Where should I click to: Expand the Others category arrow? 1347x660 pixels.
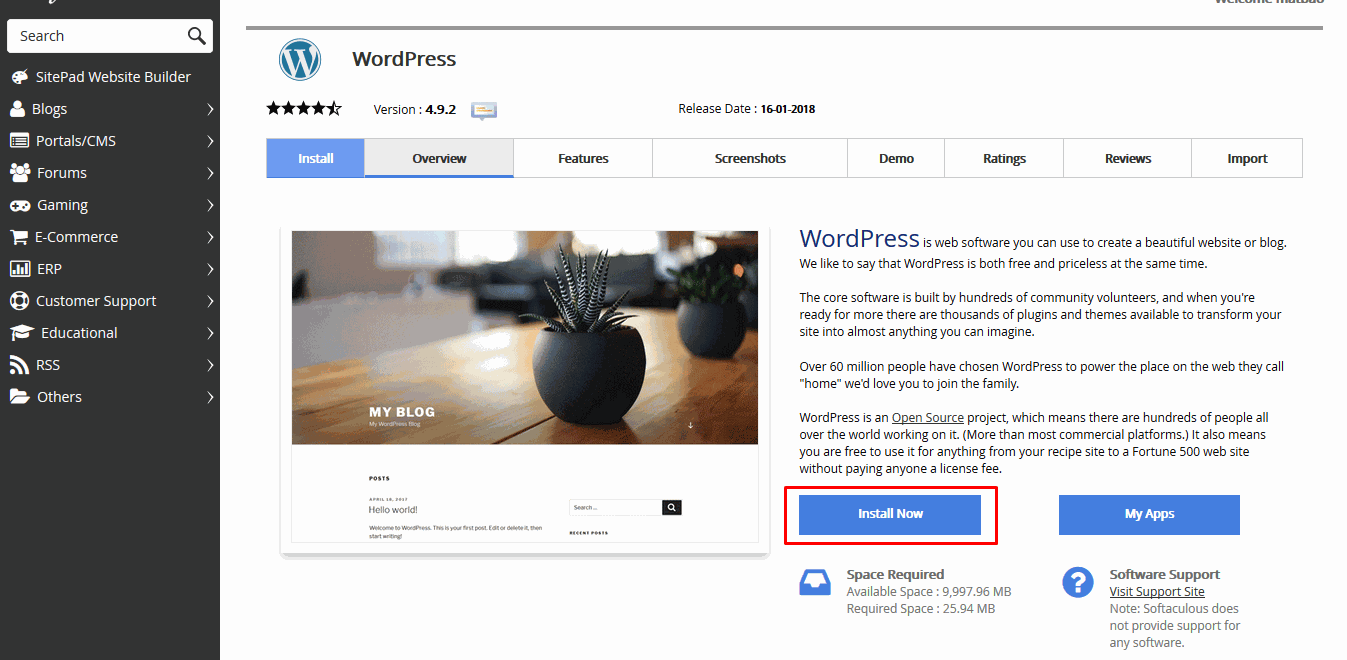pyautogui.click(x=210, y=397)
